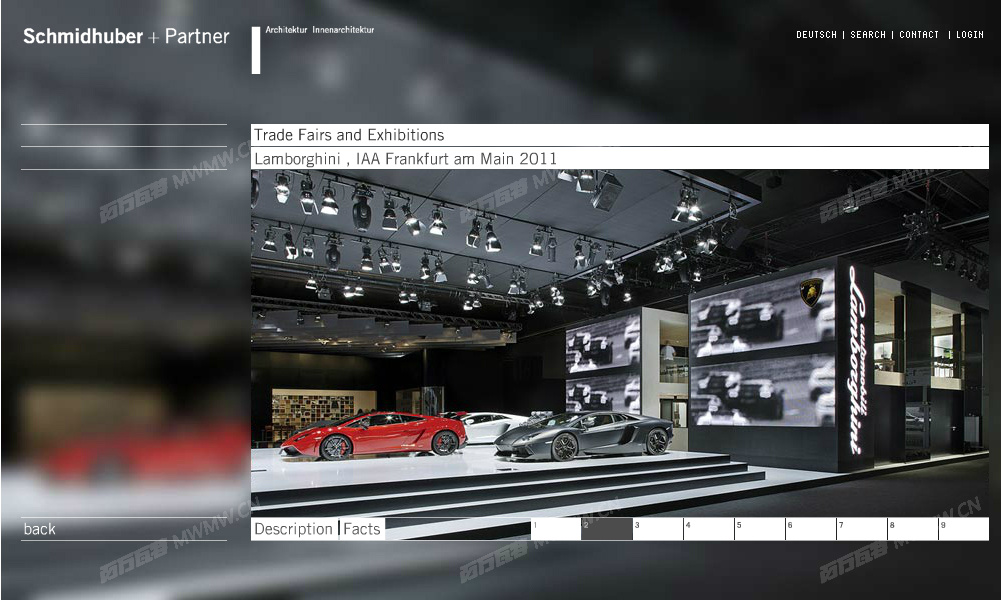The width and height of the screenshot is (1002, 600).
Task: Switch to gallery image 5
Action: tap(760, 529)
